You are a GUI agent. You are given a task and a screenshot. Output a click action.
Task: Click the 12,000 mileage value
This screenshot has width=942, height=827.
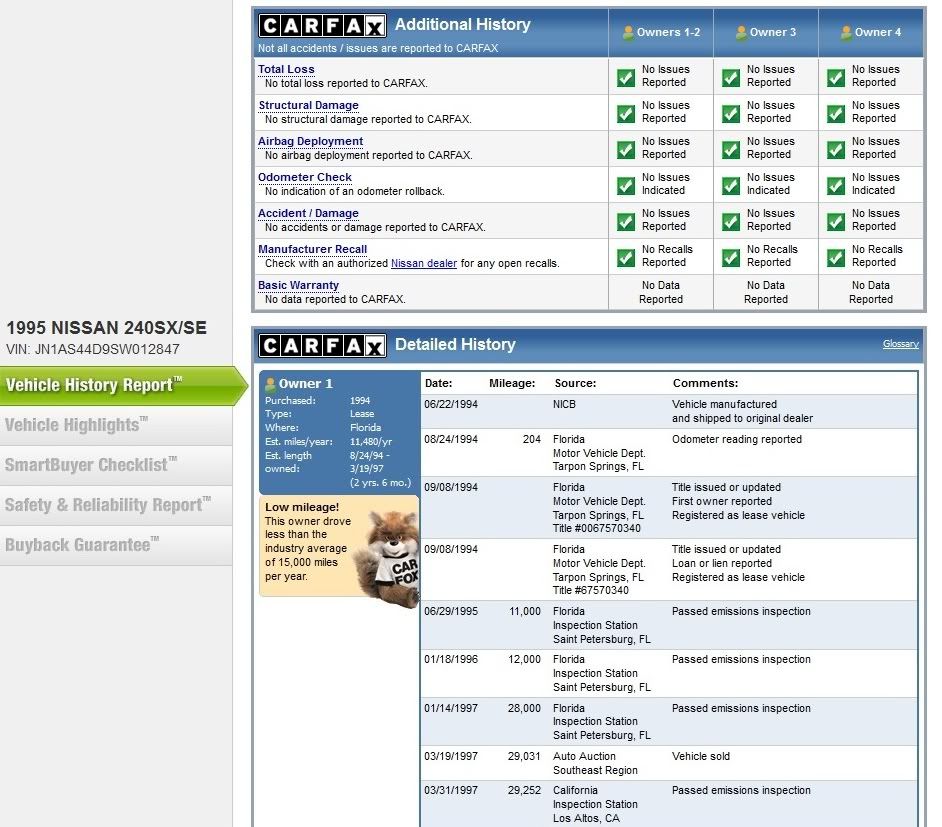click(x=524, y=659)
